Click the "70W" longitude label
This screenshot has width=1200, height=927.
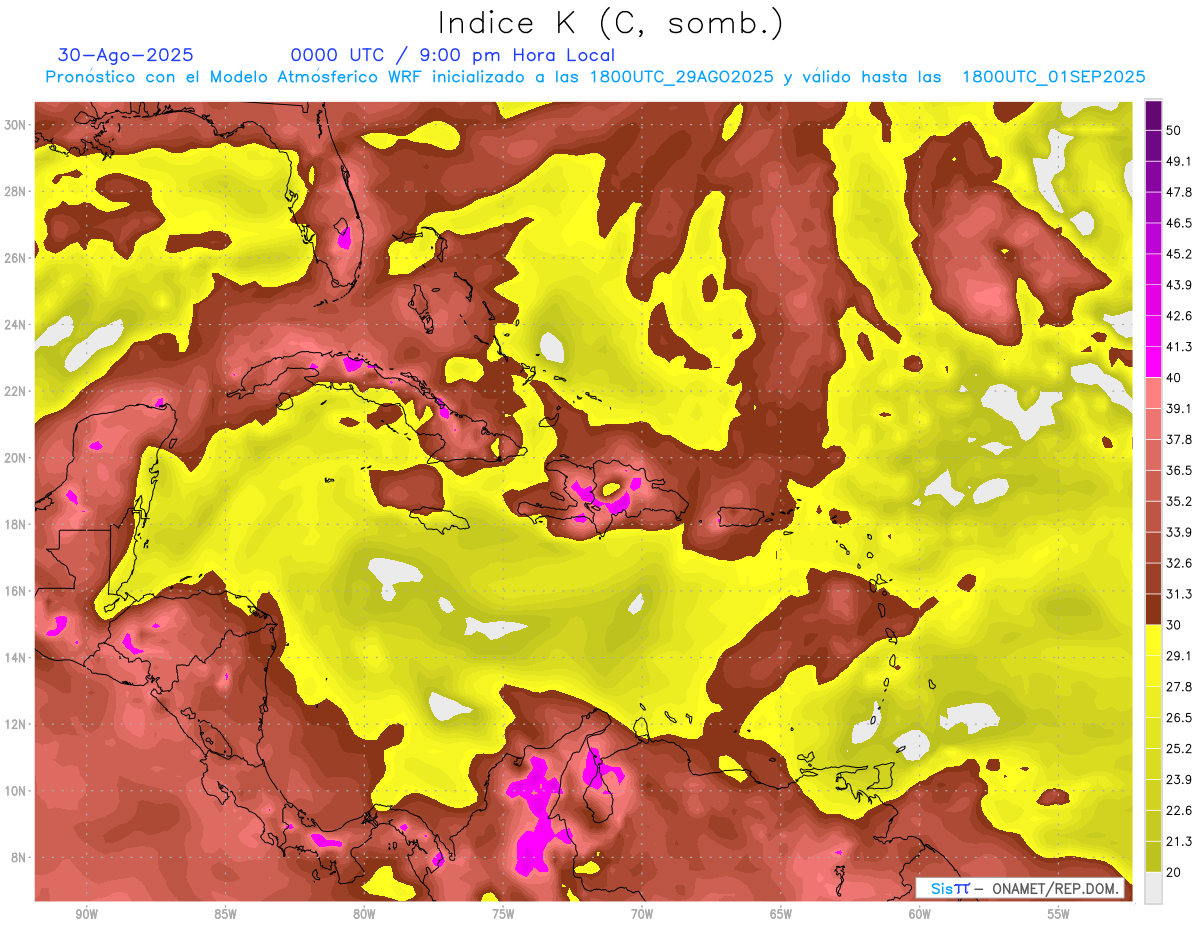(x=642, y=914)
